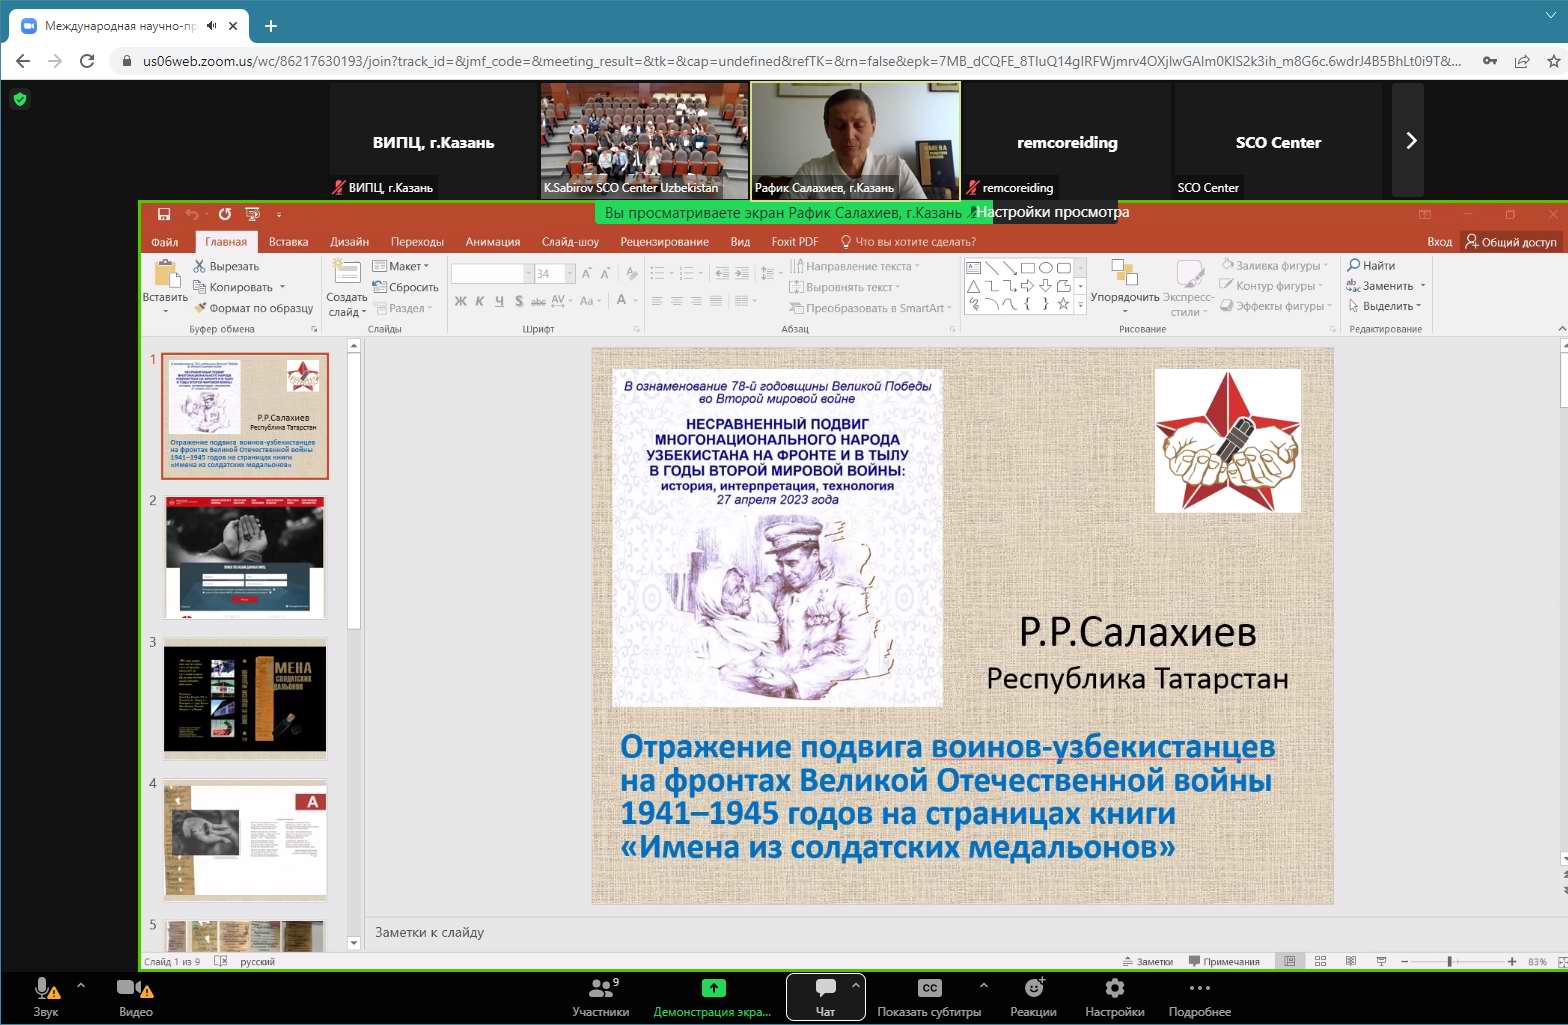Expand audio options arrow next to microphone
This screenshot has width=1568, height=1025.
[x=81, y=986]
